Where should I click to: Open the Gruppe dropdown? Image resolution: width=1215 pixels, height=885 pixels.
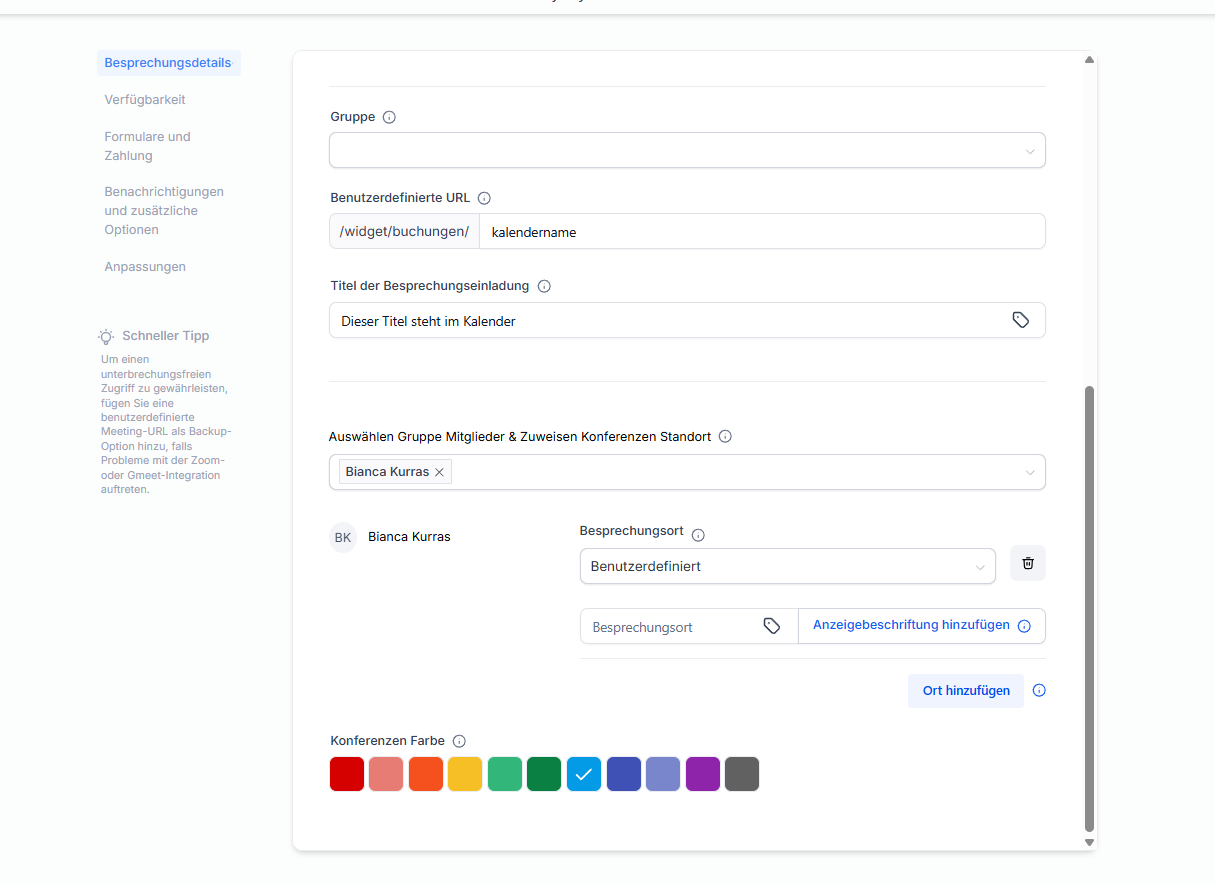[687, 150]
